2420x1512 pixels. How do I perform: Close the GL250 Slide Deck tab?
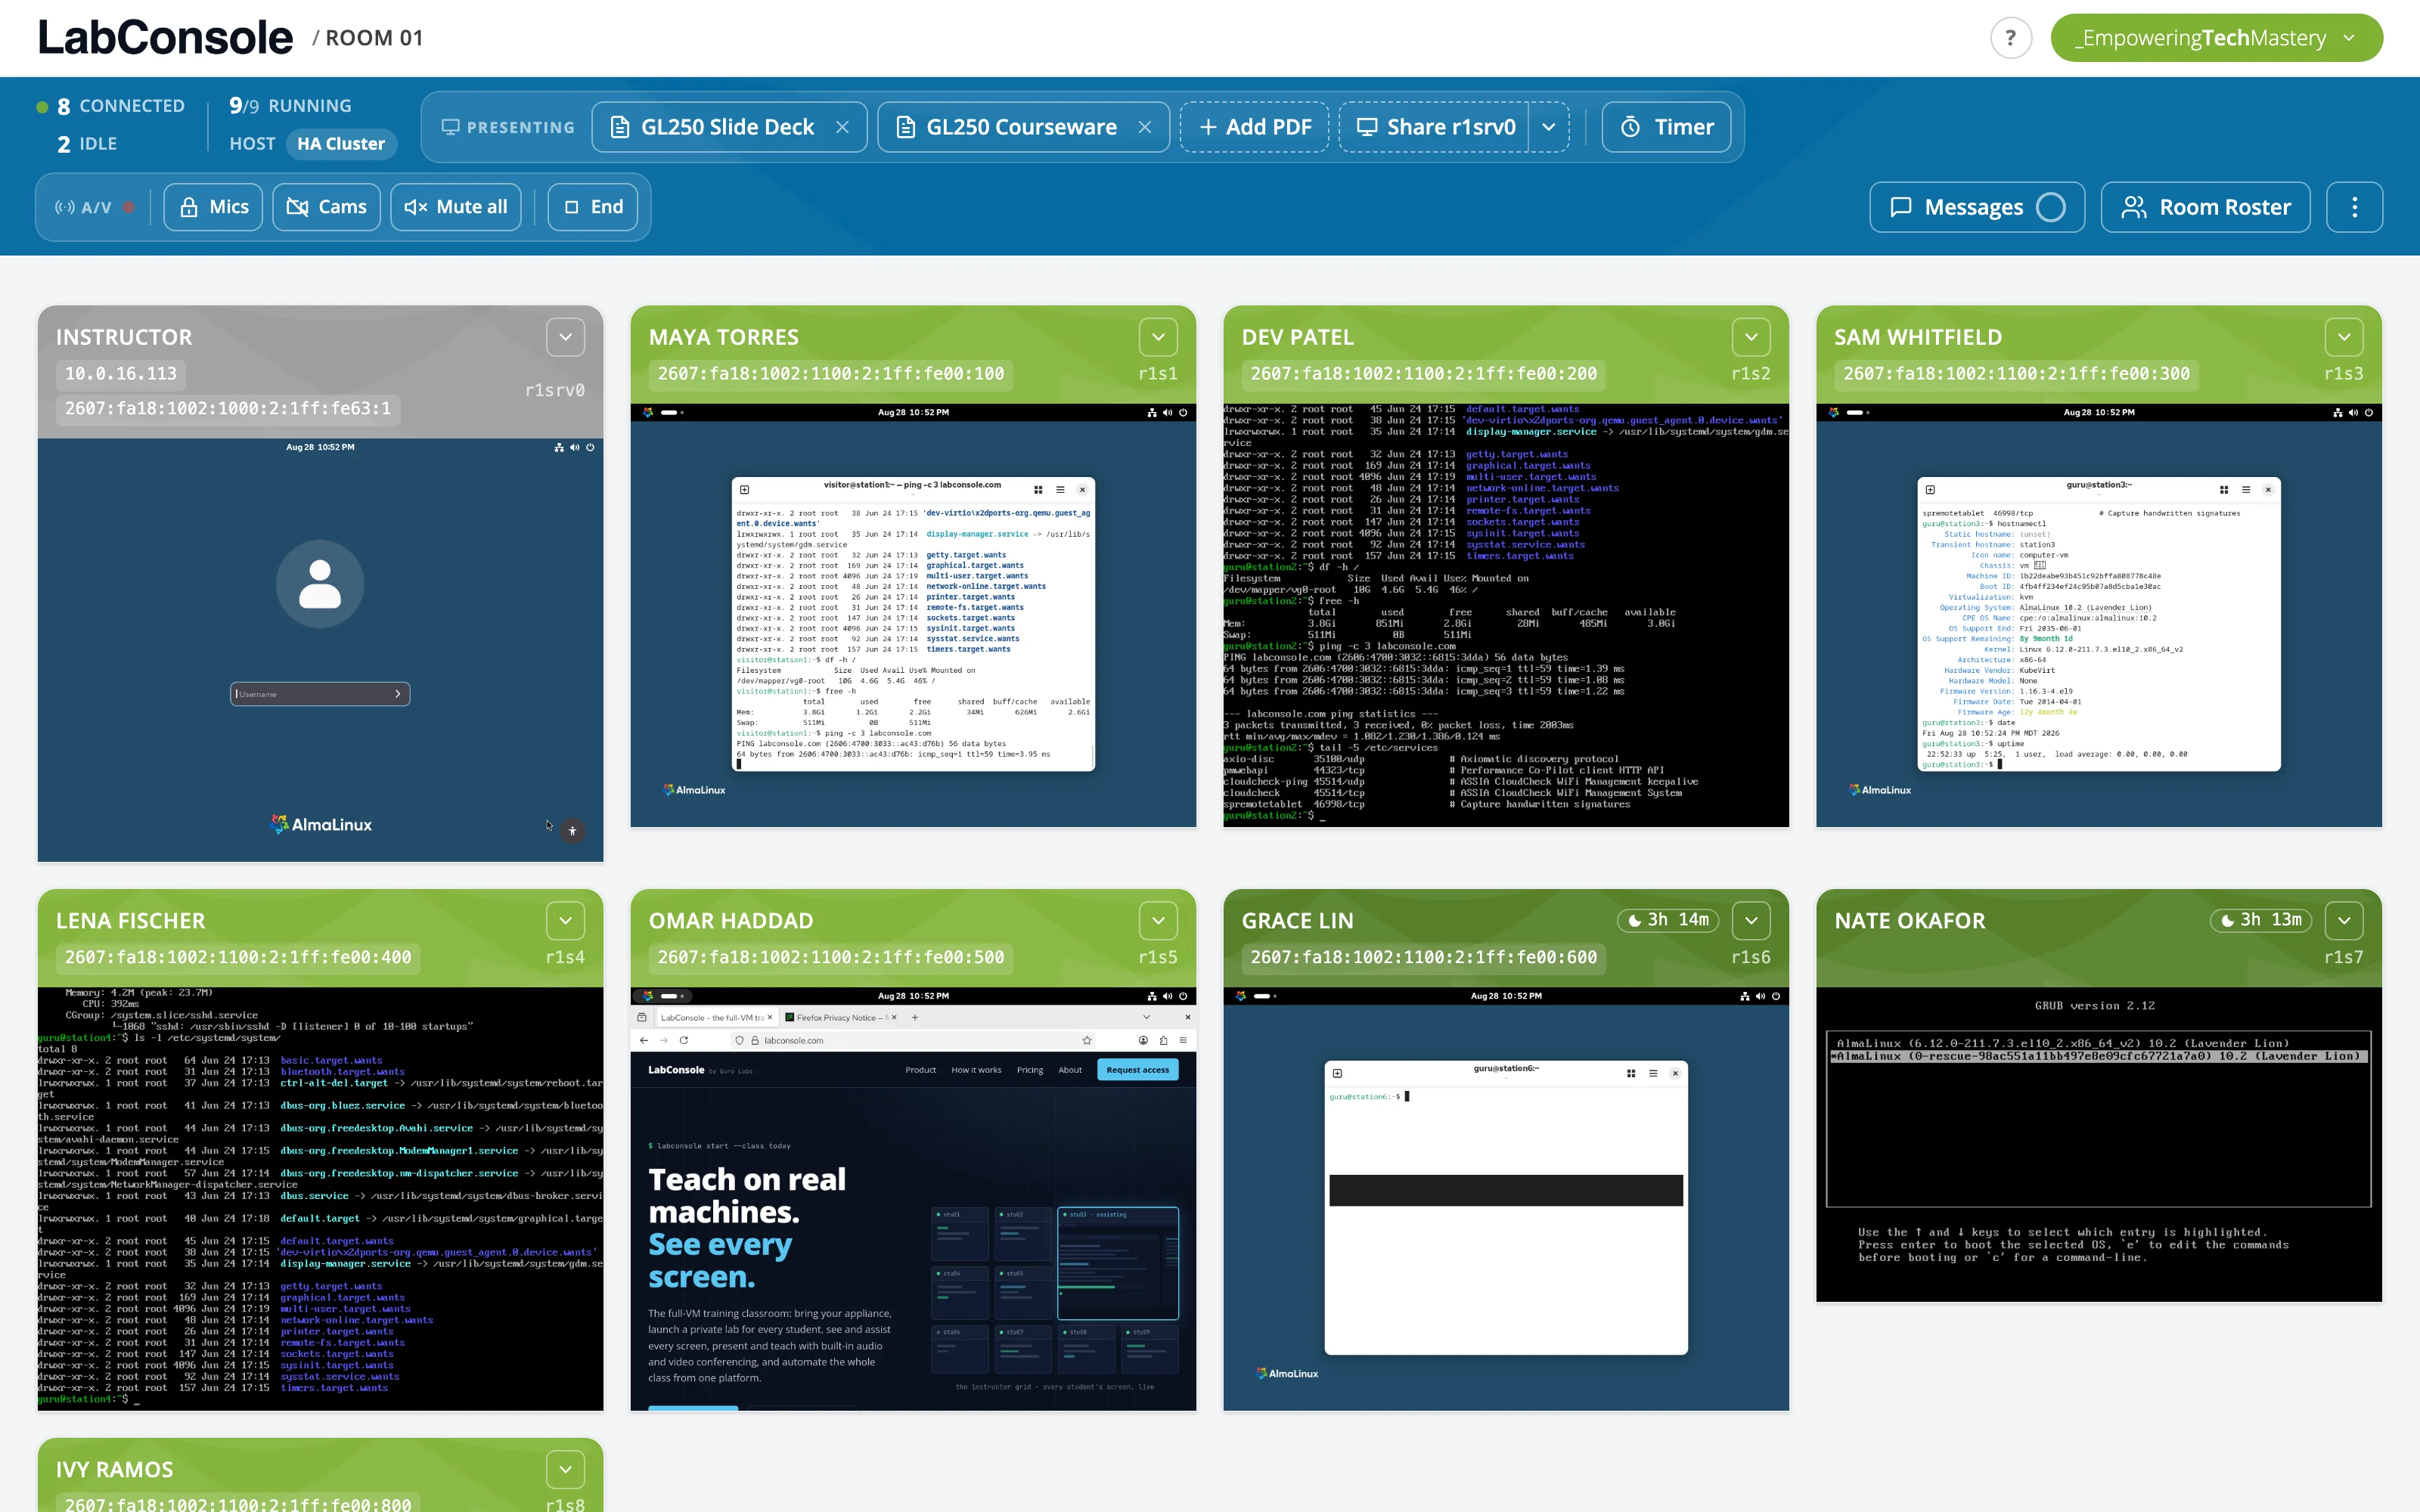click(x=842, y=127)
